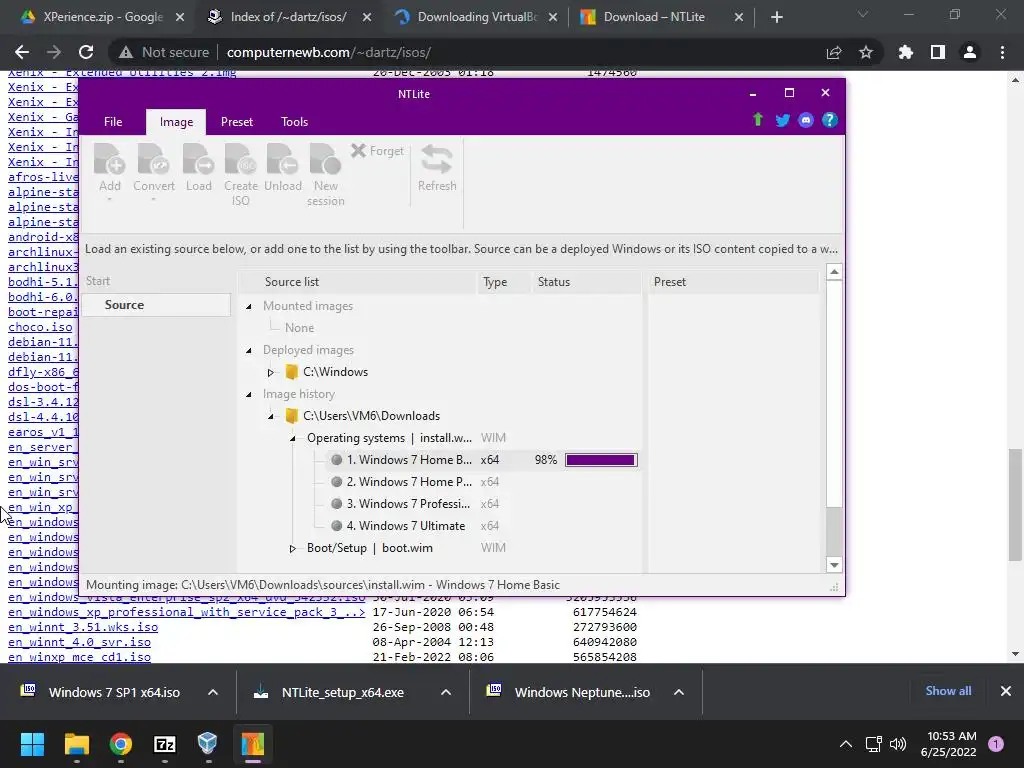Open the NTLite Twitter icon
The height and width of the screenshot is (768, 1024).
[782, 120]
